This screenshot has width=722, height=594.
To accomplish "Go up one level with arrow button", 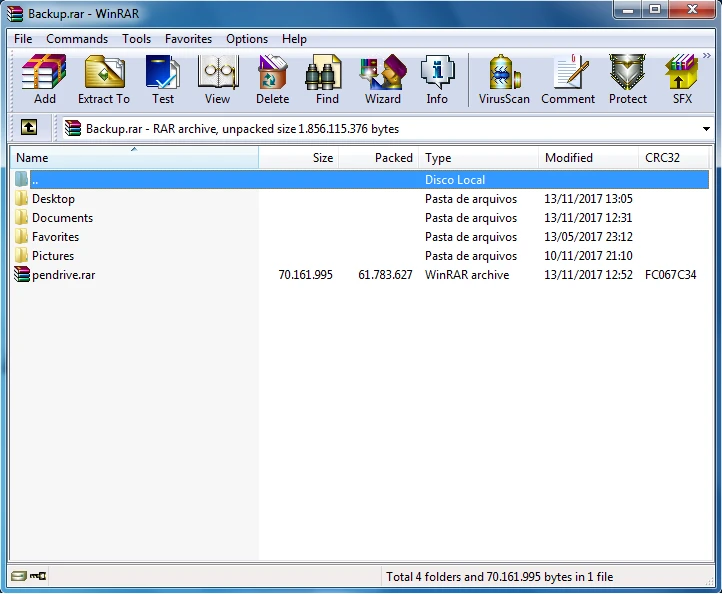I will [x=29, y=127].
